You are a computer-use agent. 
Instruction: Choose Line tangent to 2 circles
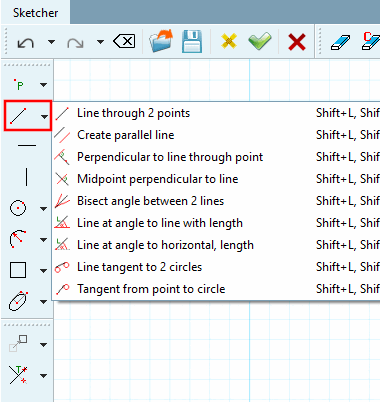pyautogui.click(x=216, y=267)
